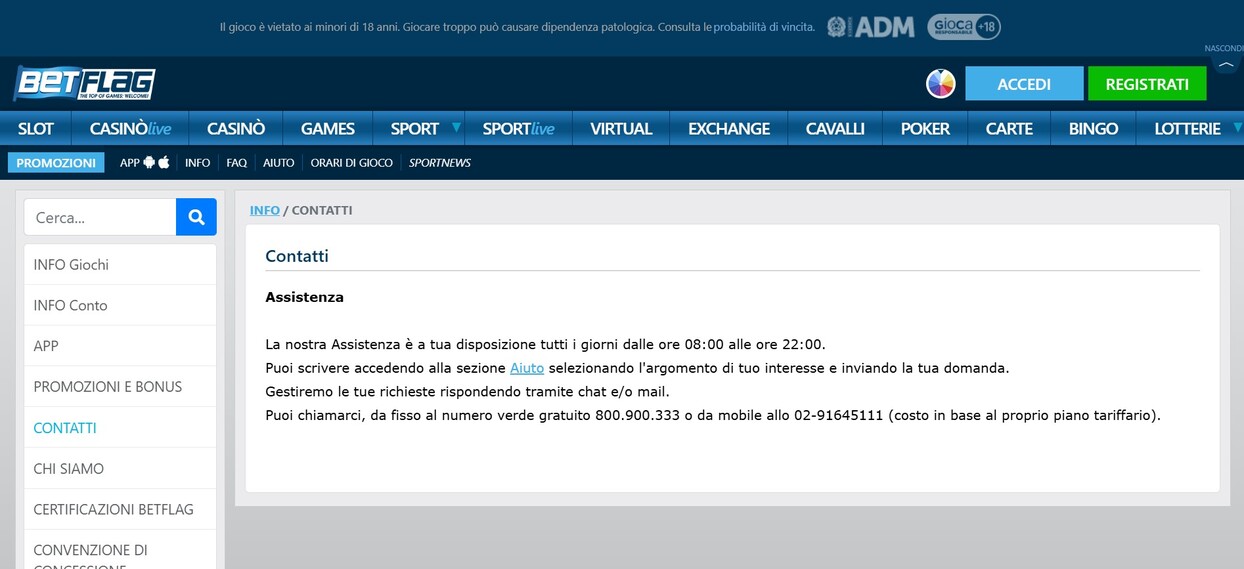Open the probabilità di vincita link
This screenshot has width=1244, height=569.
tap(764, 27)
